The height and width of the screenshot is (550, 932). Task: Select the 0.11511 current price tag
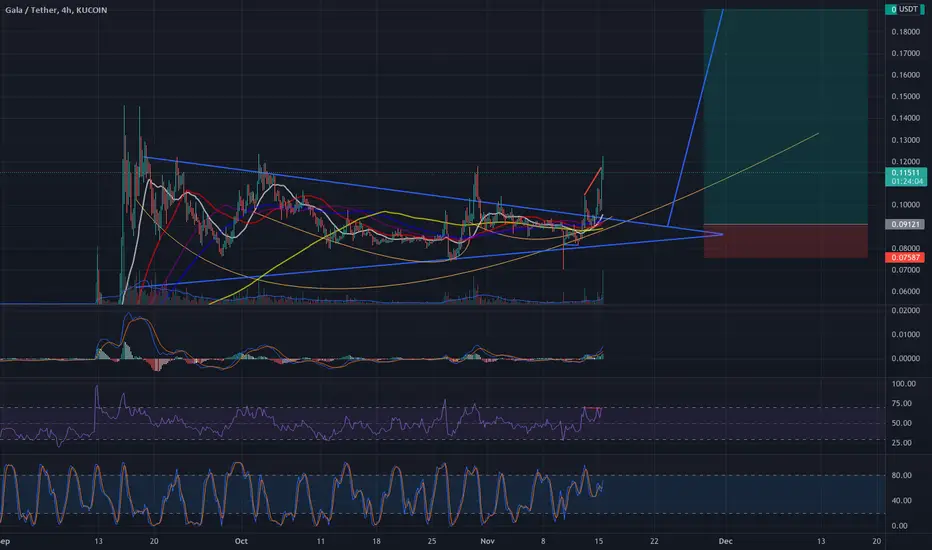pos(905,173)
